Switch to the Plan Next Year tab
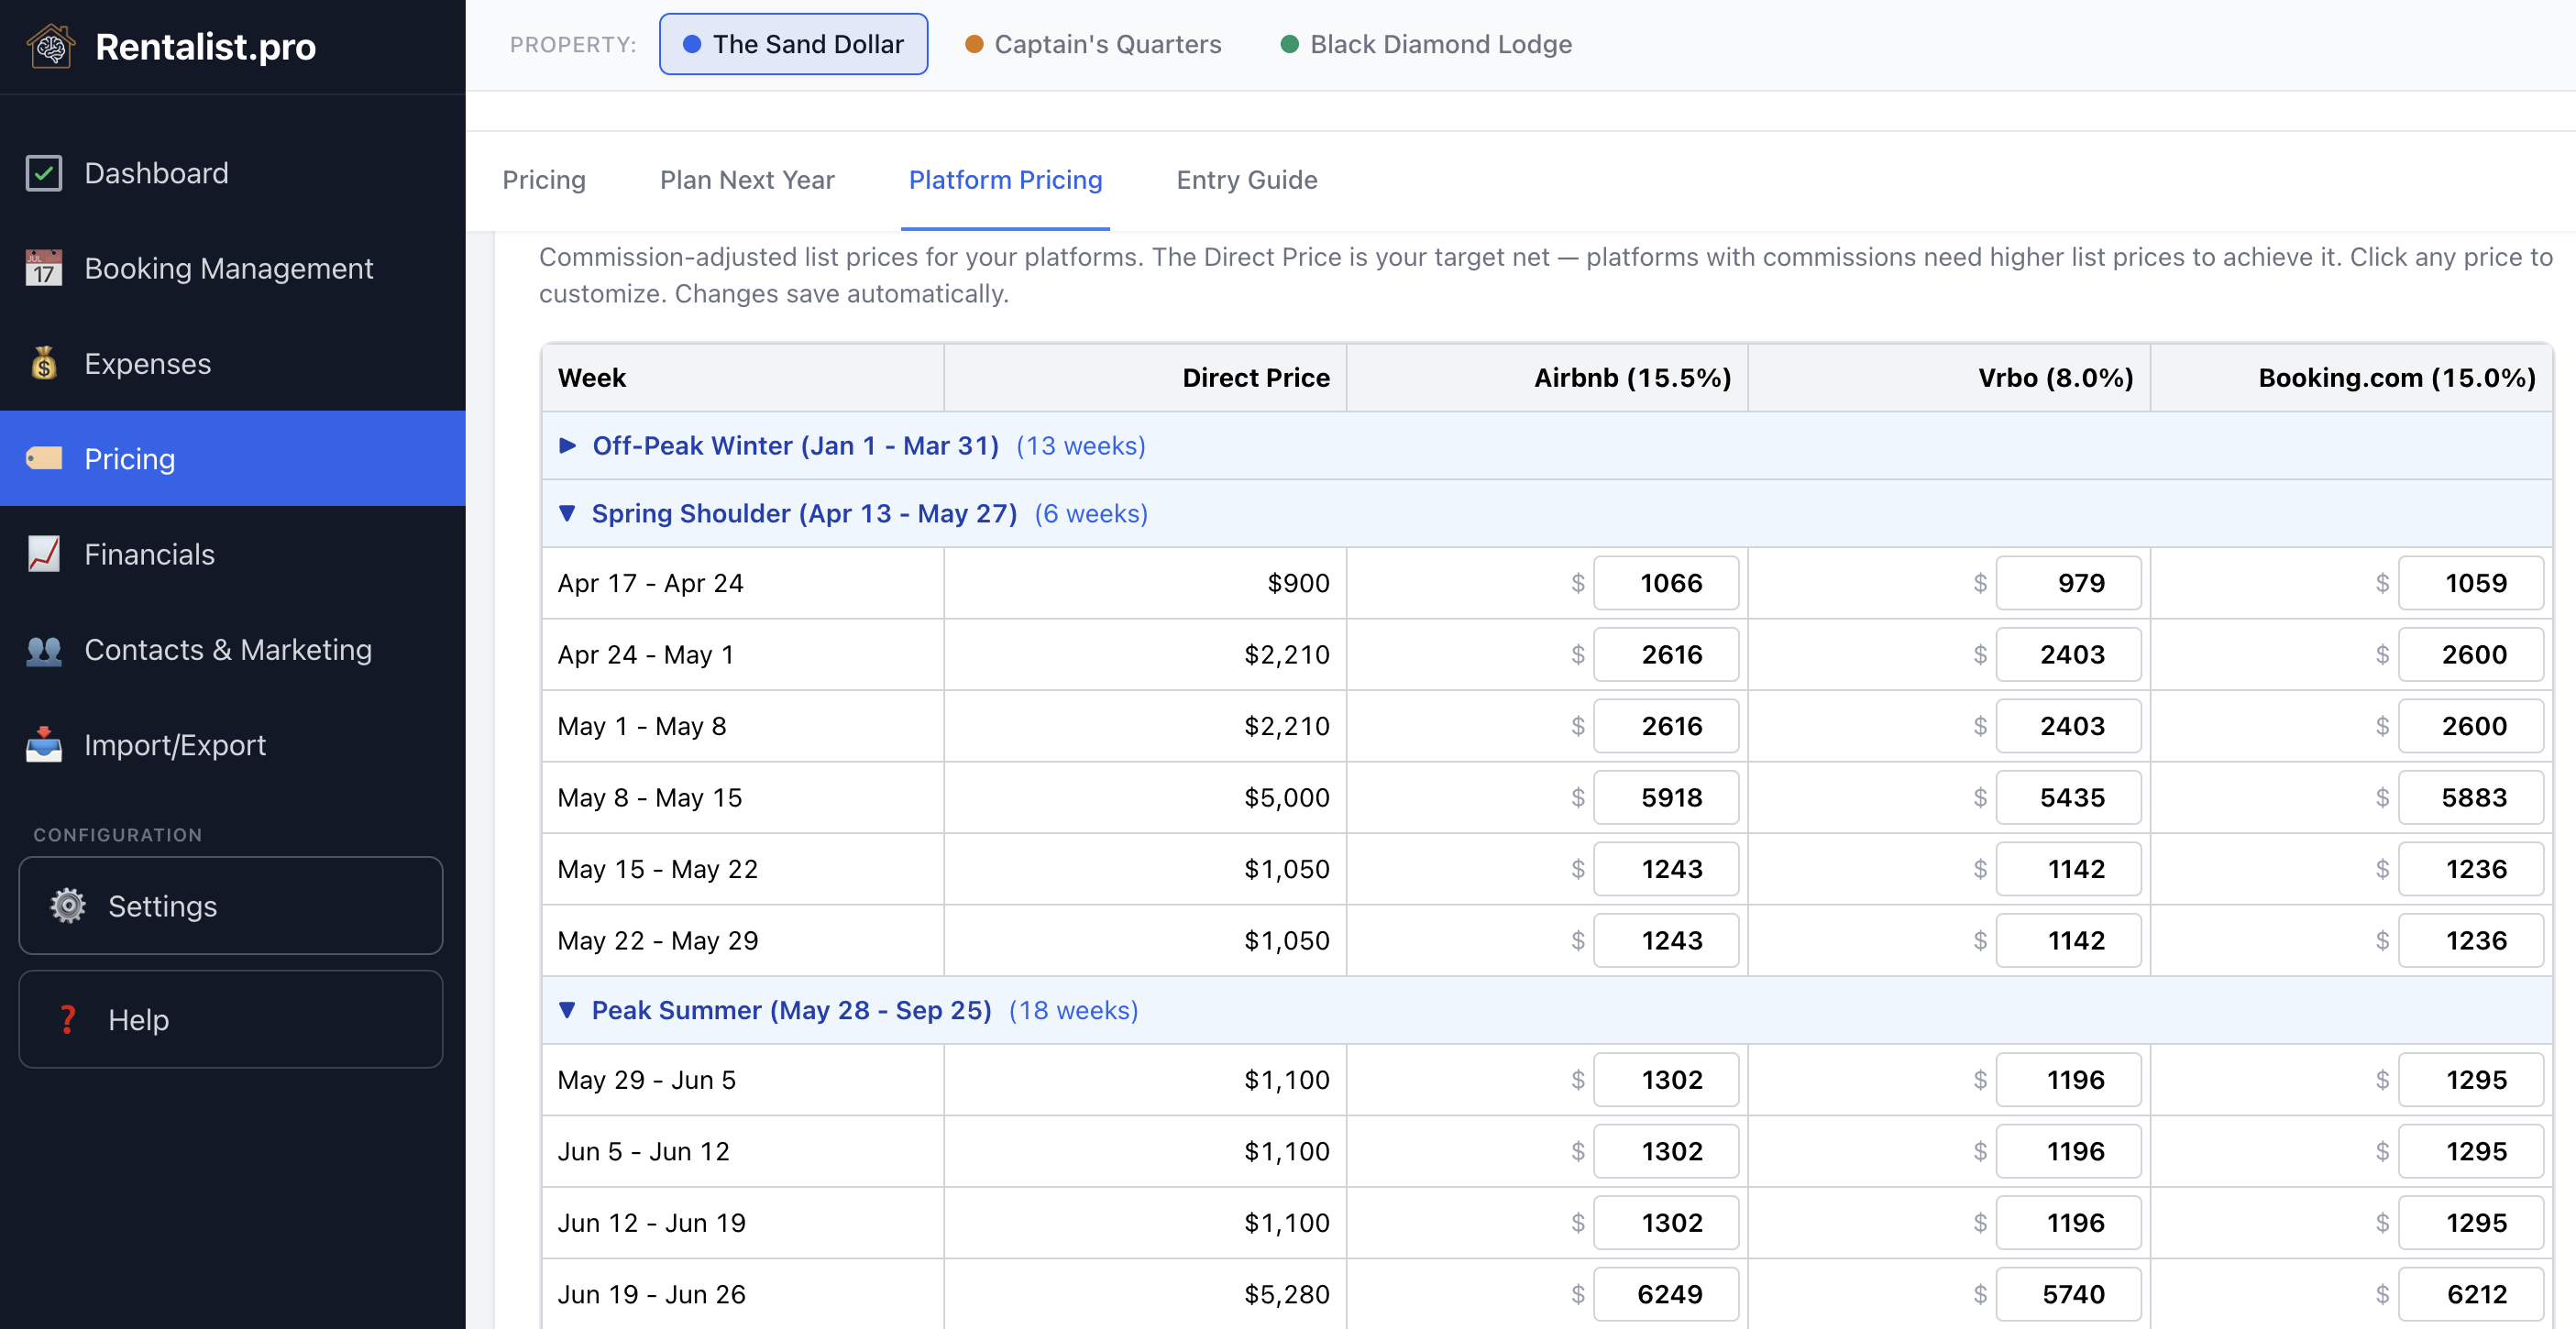Viewport: 2576px width, 1329px height. 747,180
